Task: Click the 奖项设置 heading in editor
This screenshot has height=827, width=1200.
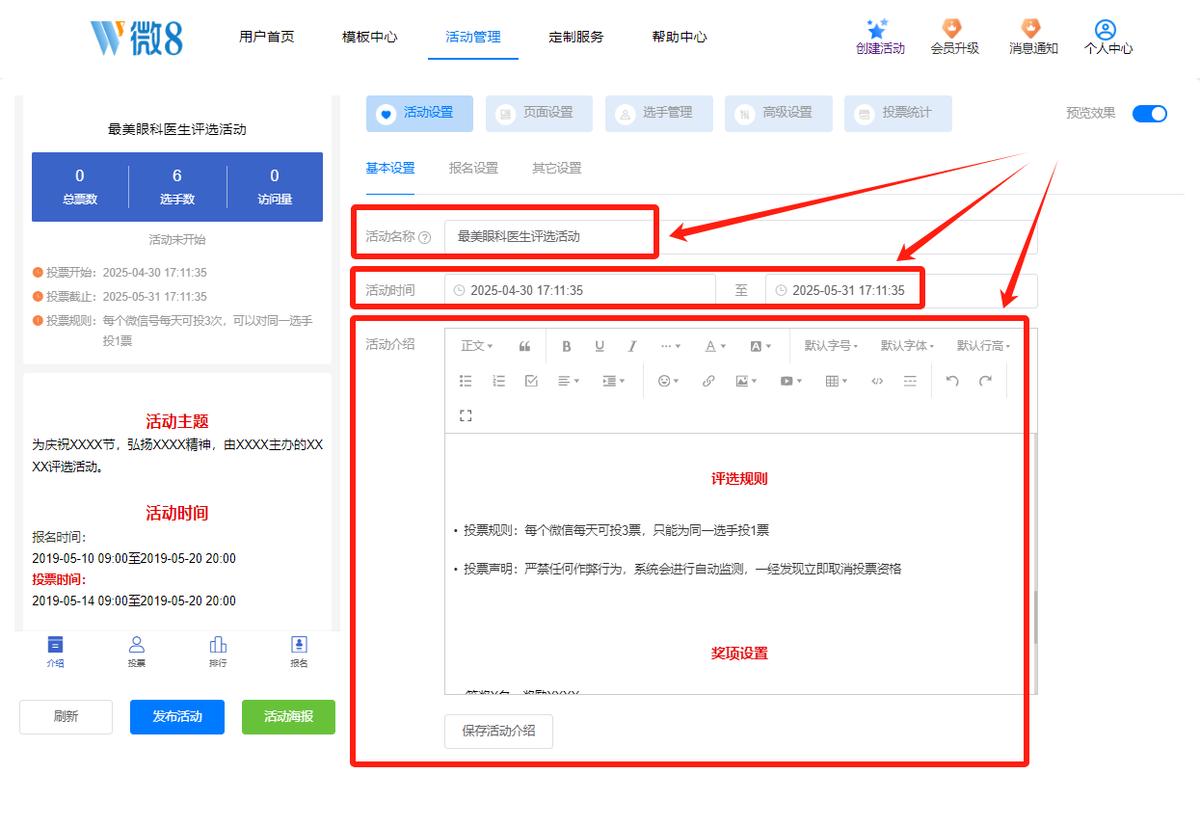Action: point(739,654)
